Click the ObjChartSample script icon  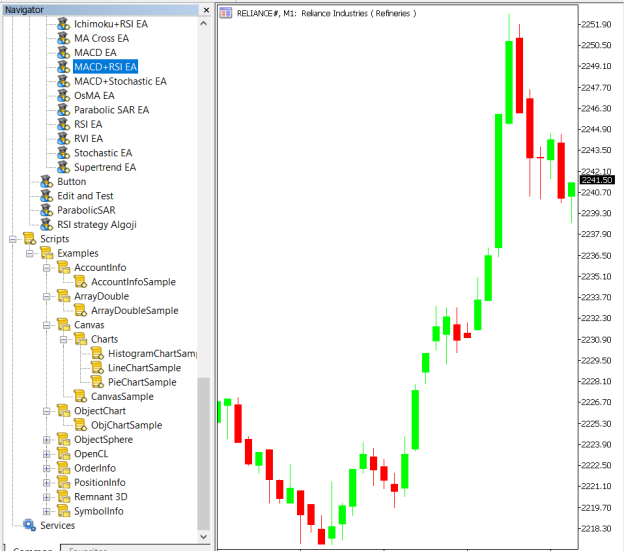click(x=80, y=425)
